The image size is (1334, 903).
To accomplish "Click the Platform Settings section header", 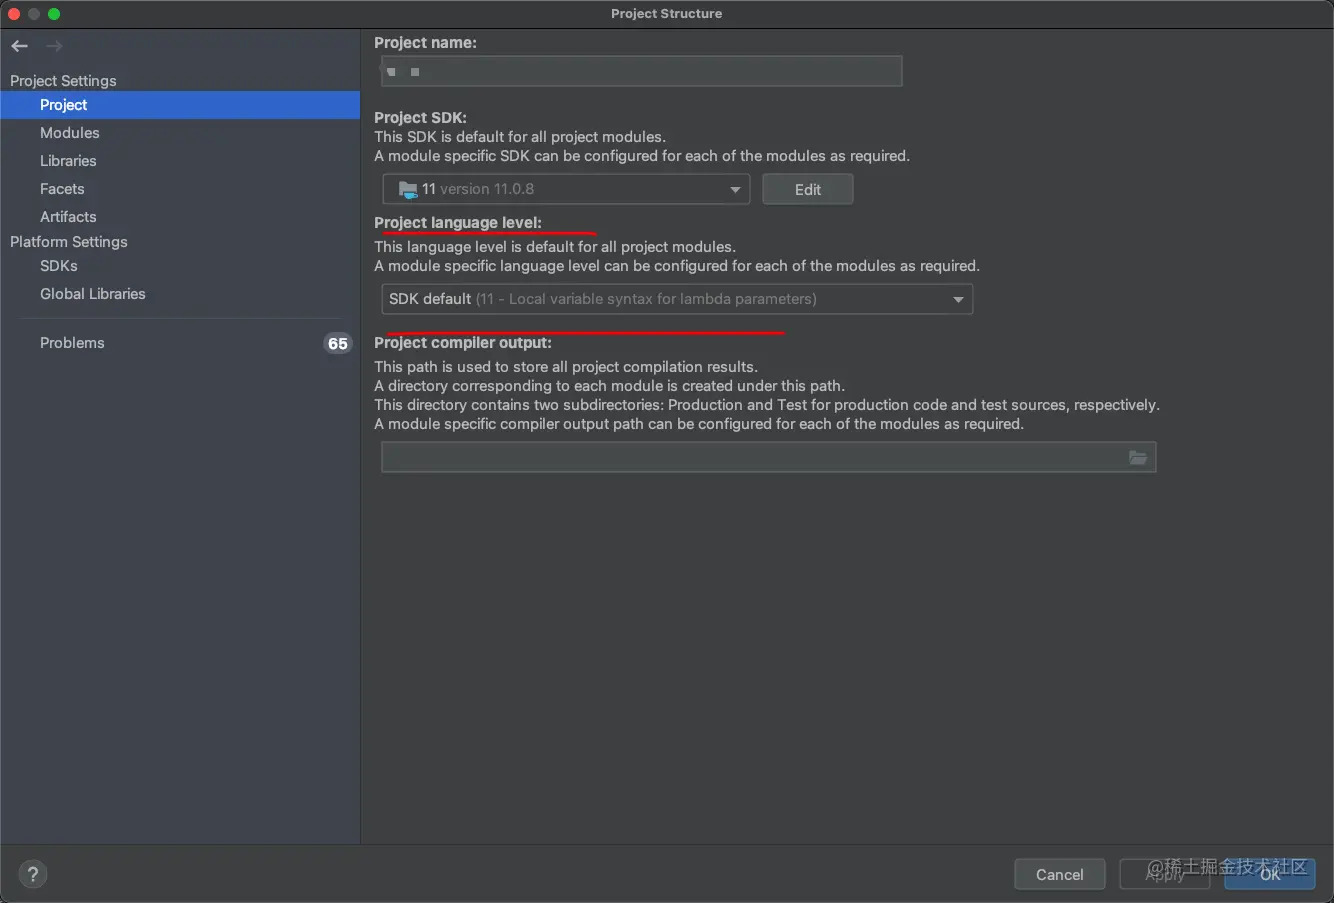I will 69,242.
